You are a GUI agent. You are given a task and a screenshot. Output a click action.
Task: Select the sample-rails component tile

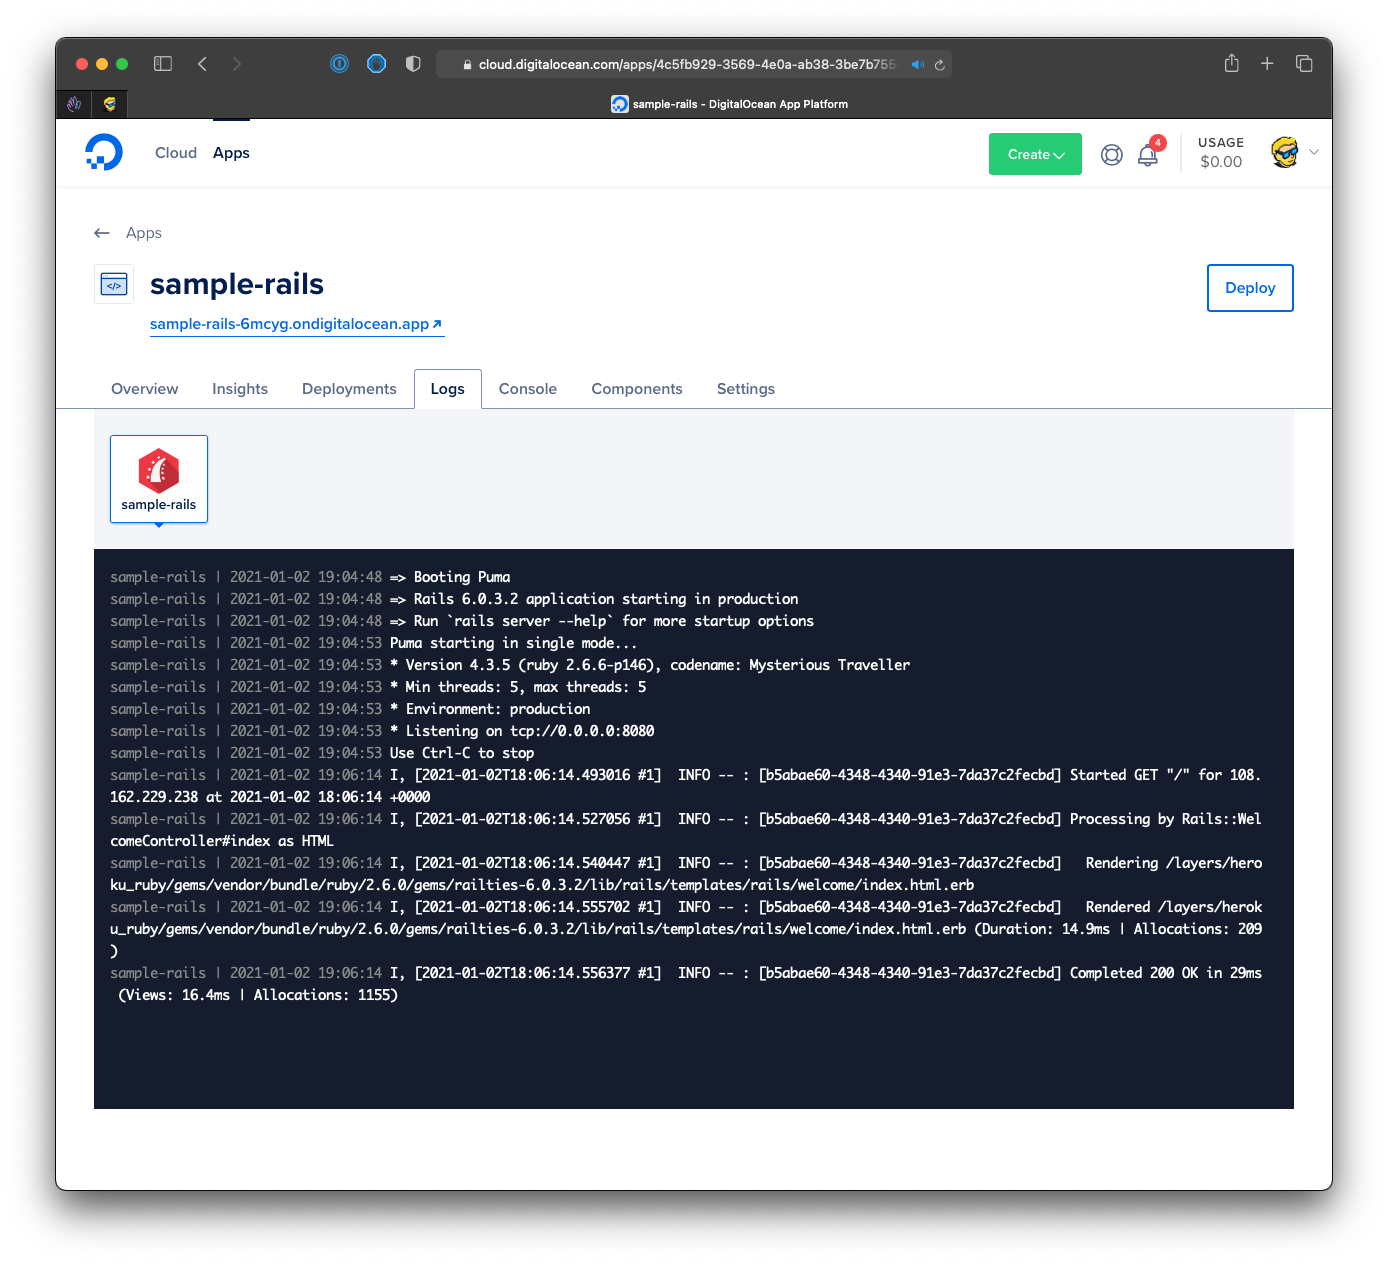159,479
